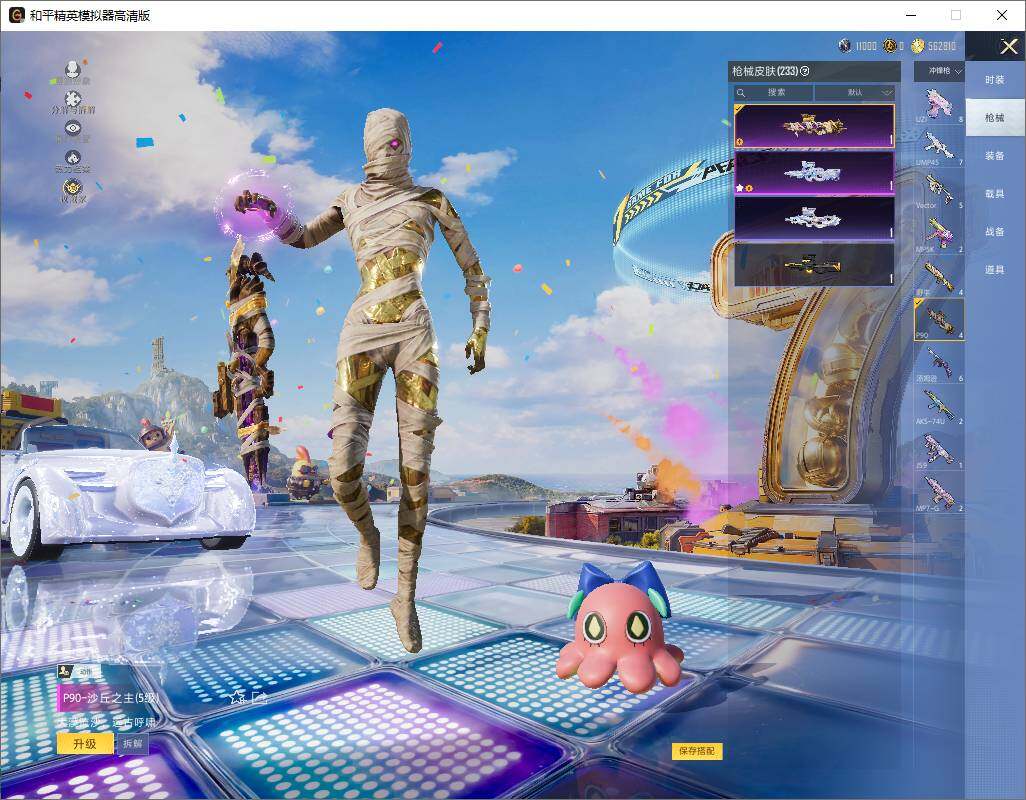Click the 搜索 search field
The image size is (1026, 800).
(773, 93)
